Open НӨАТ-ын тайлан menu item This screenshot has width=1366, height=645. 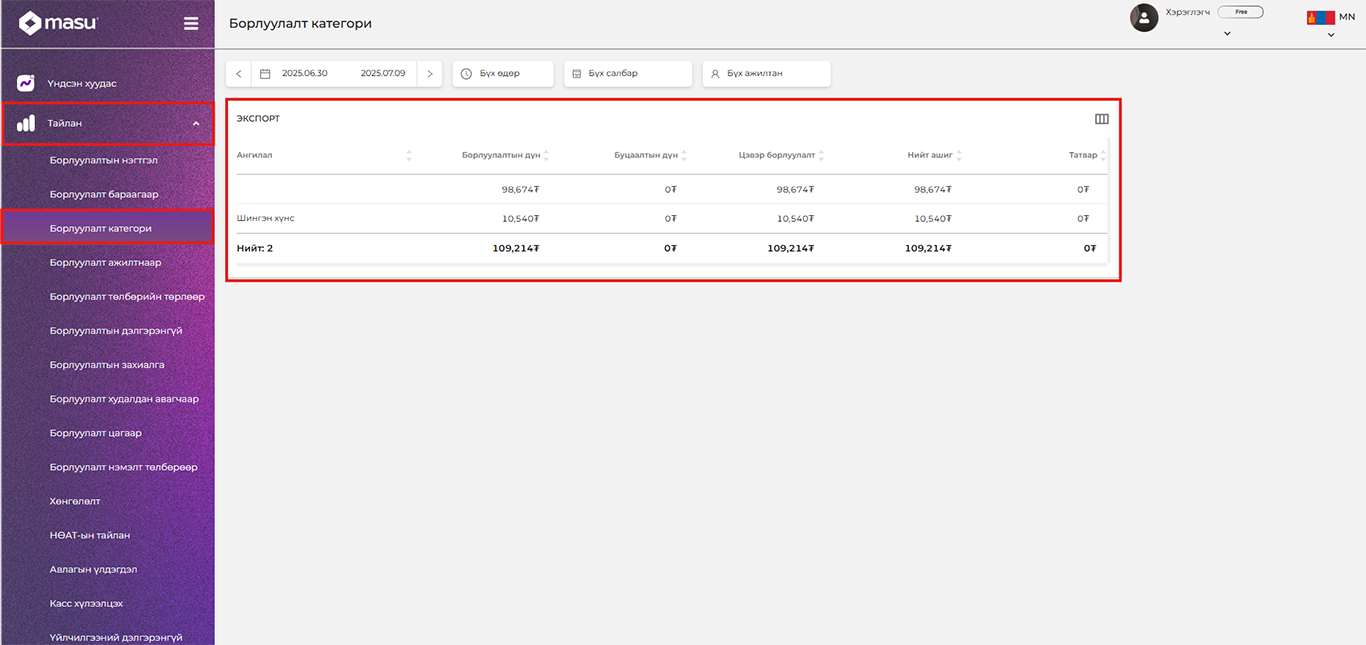pos(90,535)
